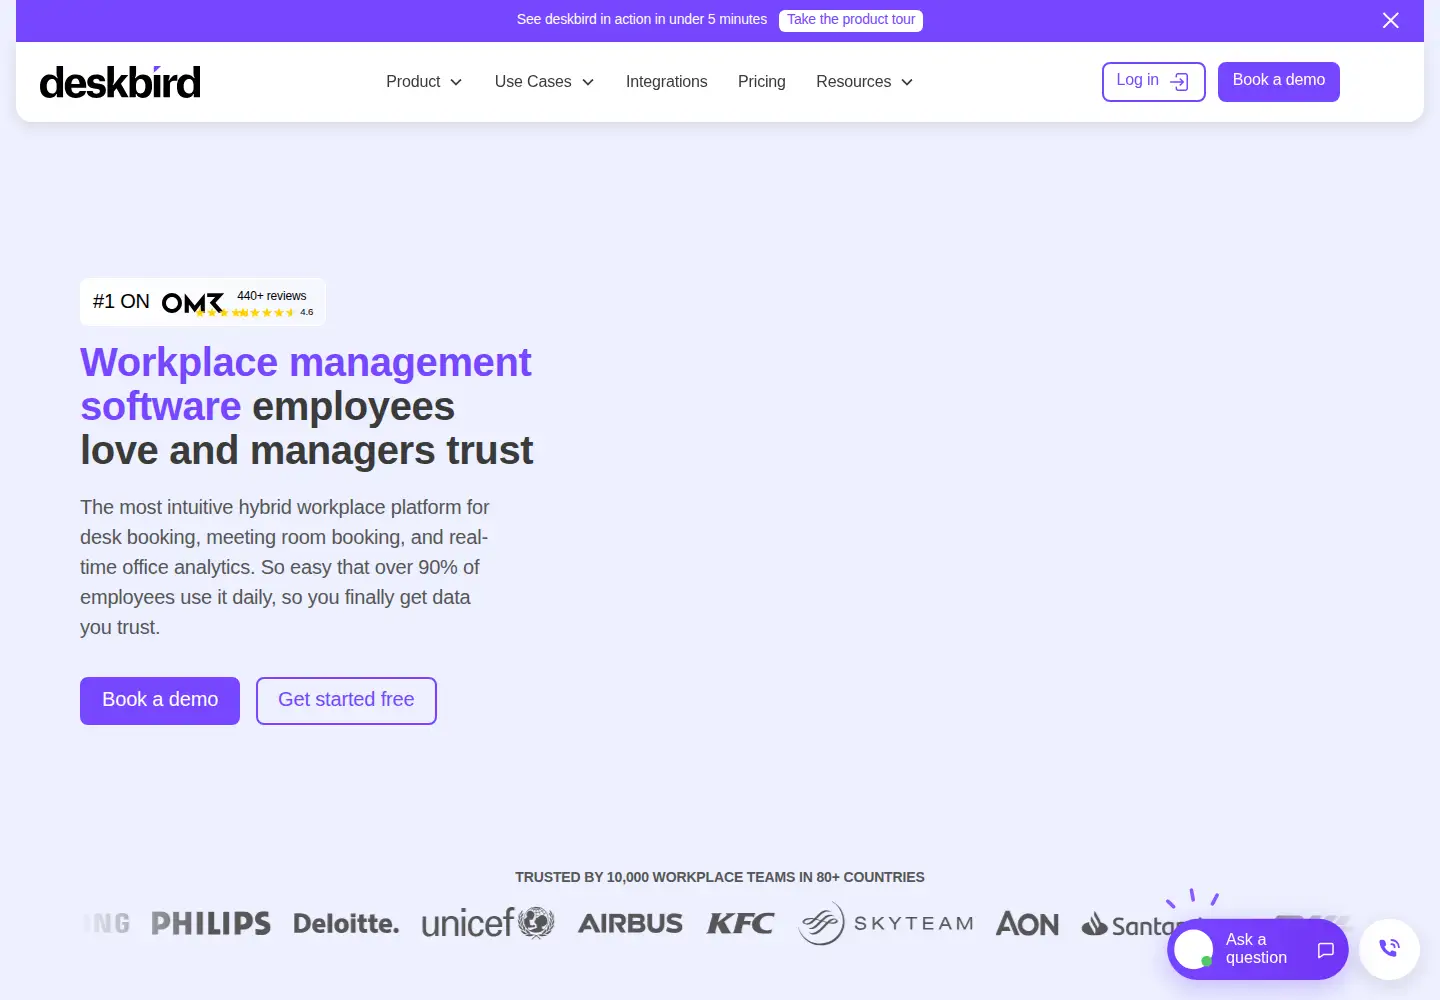This screenshot has height=1000, width=1440.
Task: Click the SkyTeam logo
Action: pos(885,923)
